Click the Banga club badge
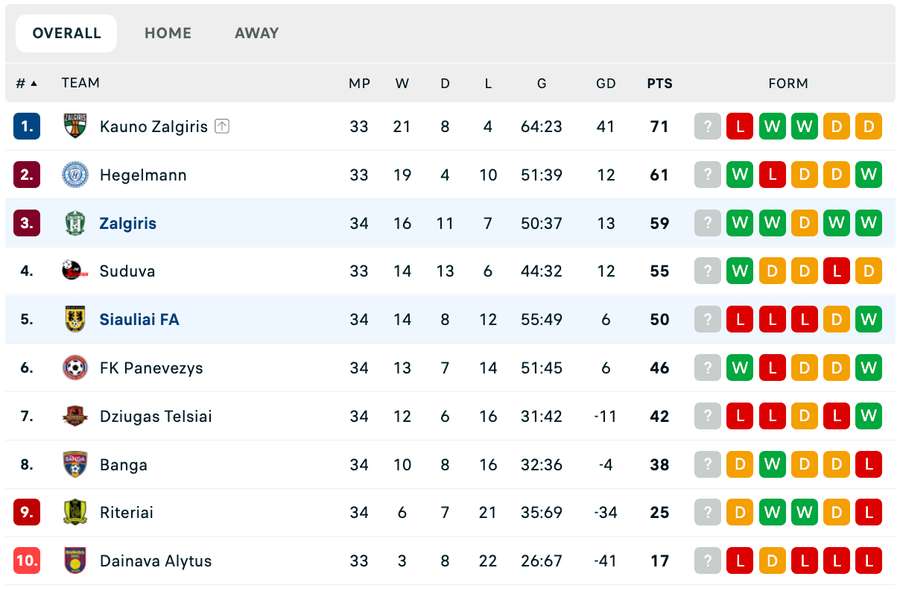This screenshot has width=900, height=589. 75,465
